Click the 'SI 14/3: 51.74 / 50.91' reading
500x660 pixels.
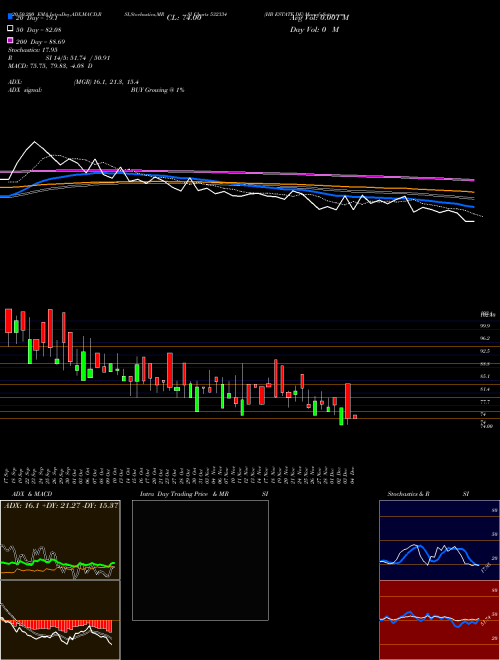click(x=78, y=58)
